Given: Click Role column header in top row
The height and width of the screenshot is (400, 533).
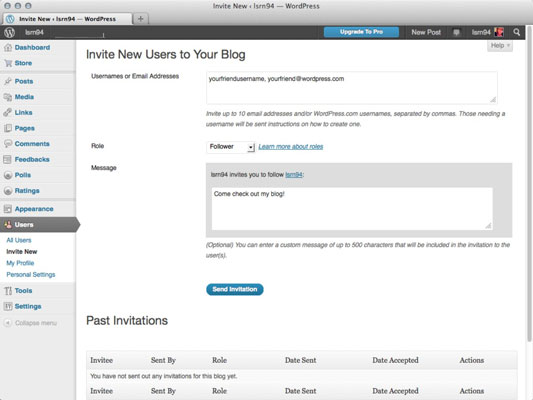Looking at the screenshot, I should (x=219, y=360).
